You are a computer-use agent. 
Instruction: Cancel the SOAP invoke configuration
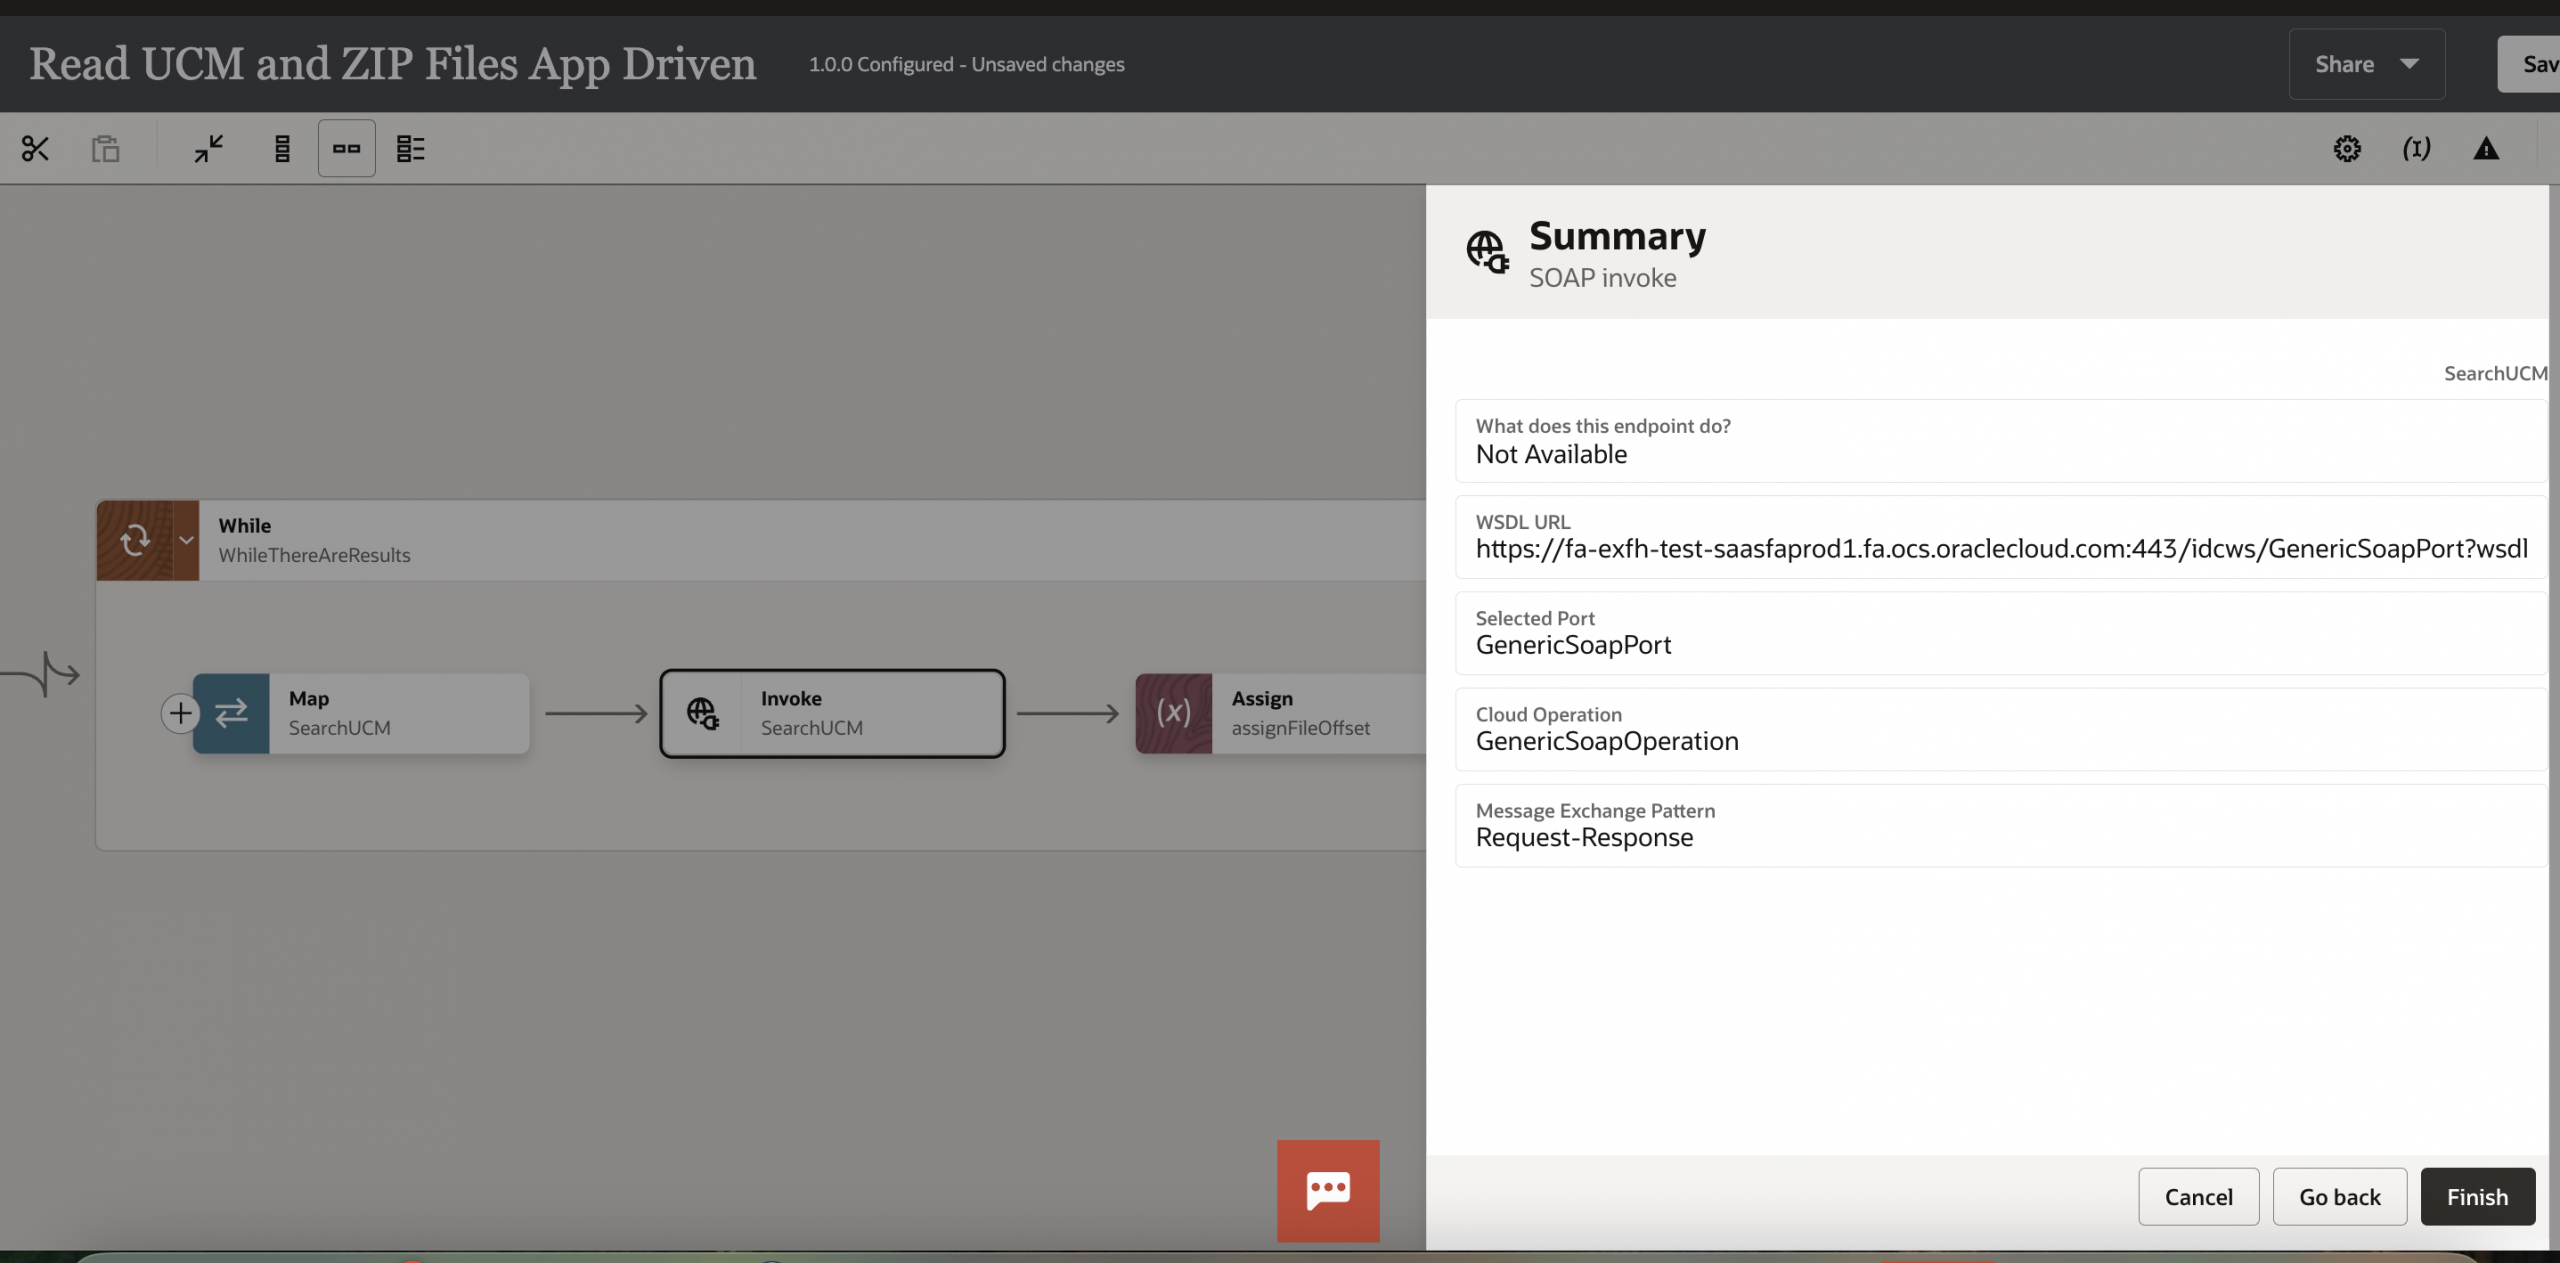[x=2198, y=1196]
